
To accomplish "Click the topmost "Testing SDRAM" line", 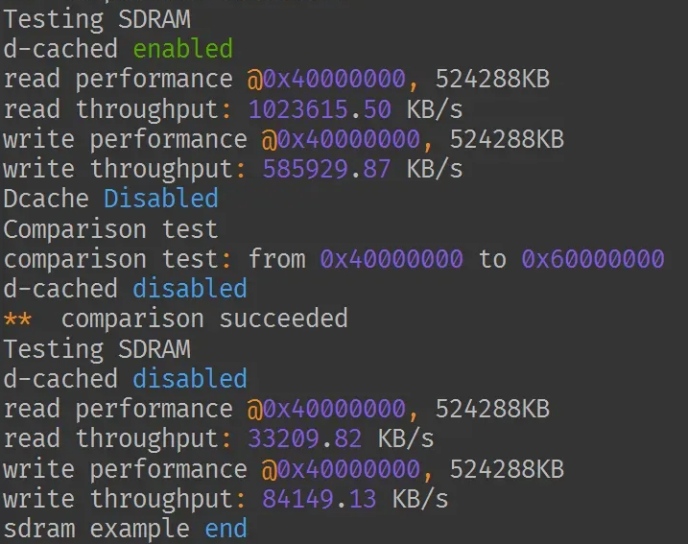I will click(x=96, y=19).
